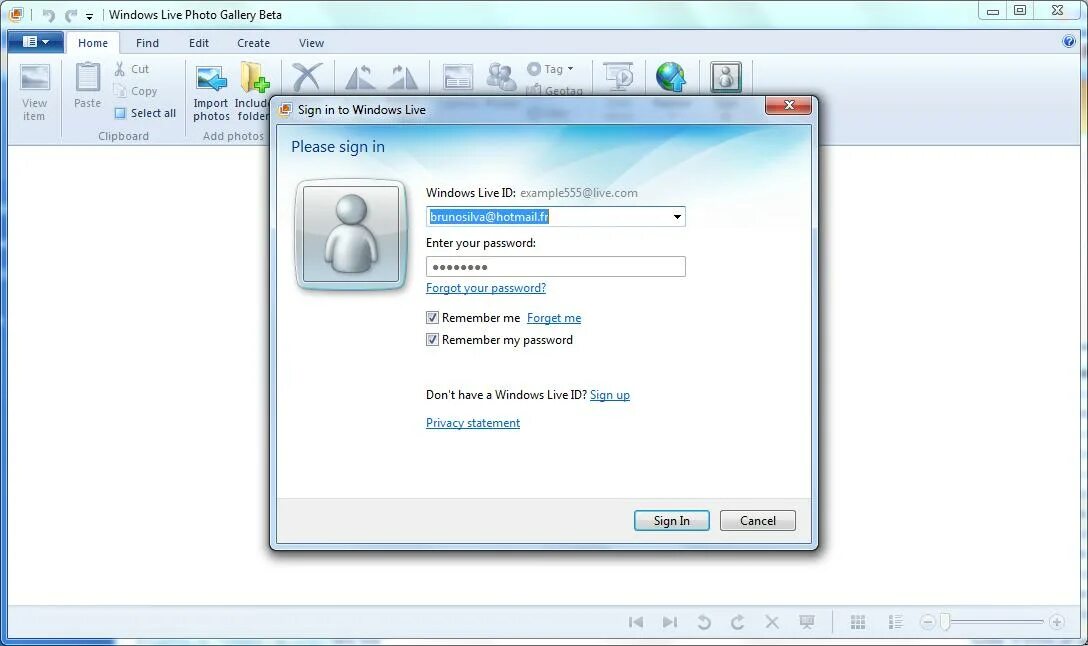This screenshot has height=646, width=1088.
Task: Open the slideshow from the ribbon
Action: coord(618,78)
